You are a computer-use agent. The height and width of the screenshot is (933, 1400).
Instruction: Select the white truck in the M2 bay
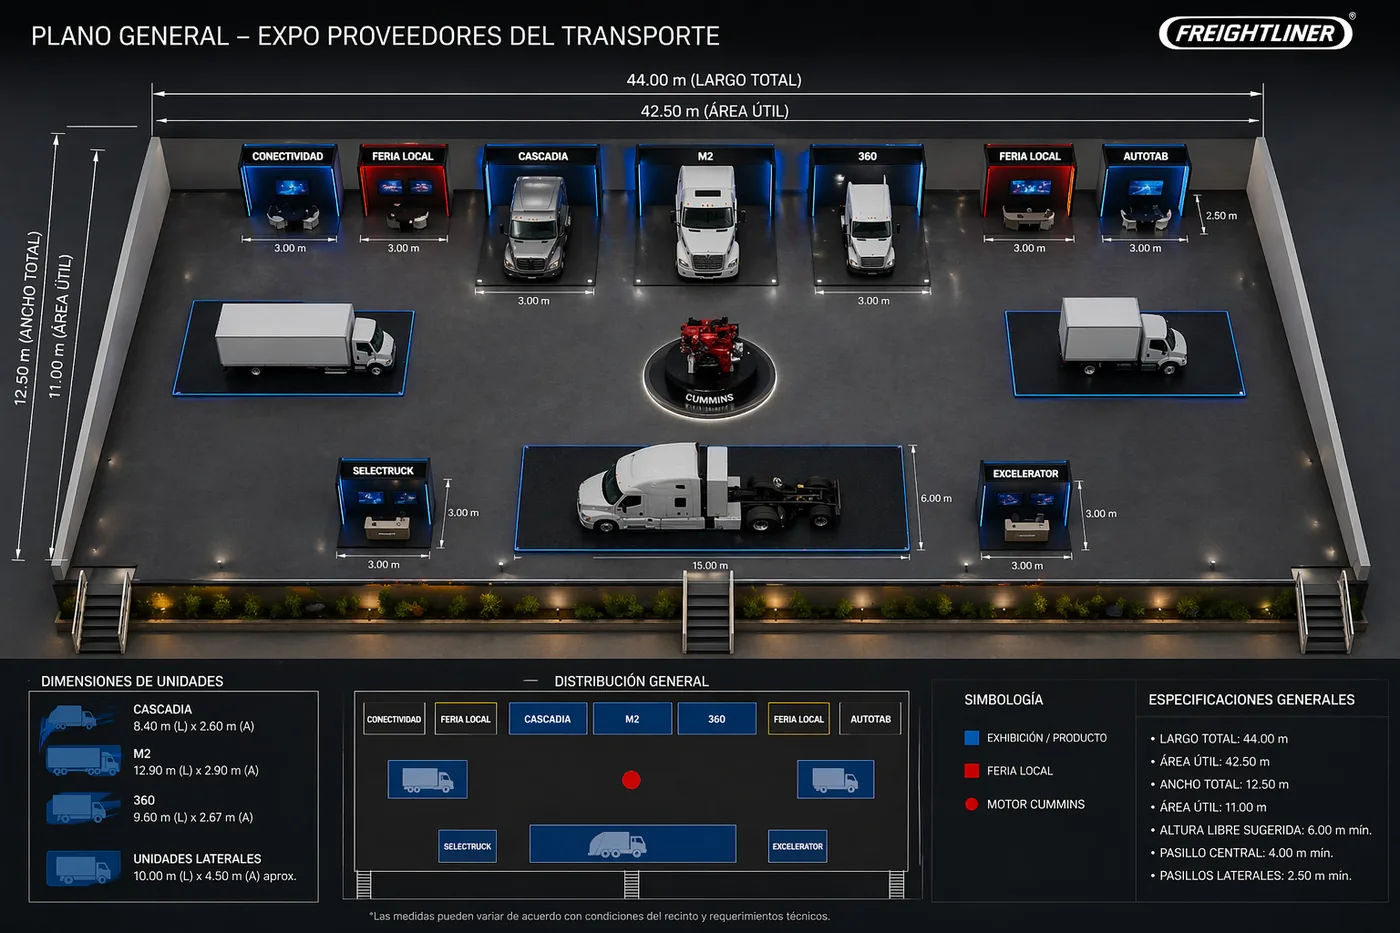707,221
